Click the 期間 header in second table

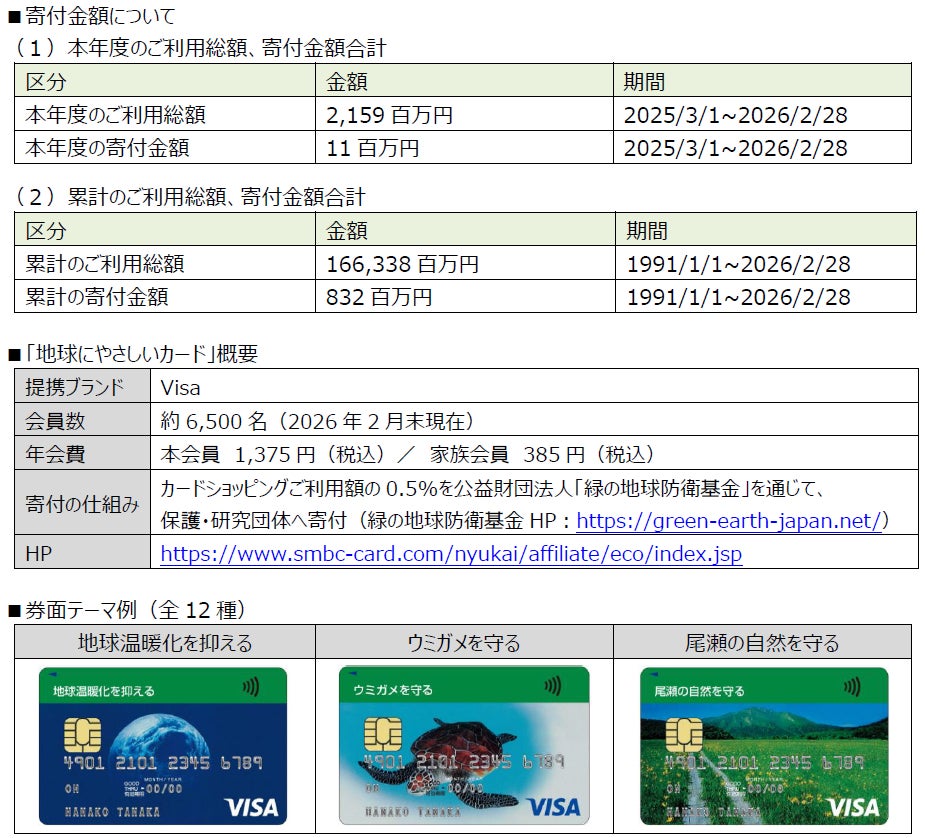tap(765, 230)
